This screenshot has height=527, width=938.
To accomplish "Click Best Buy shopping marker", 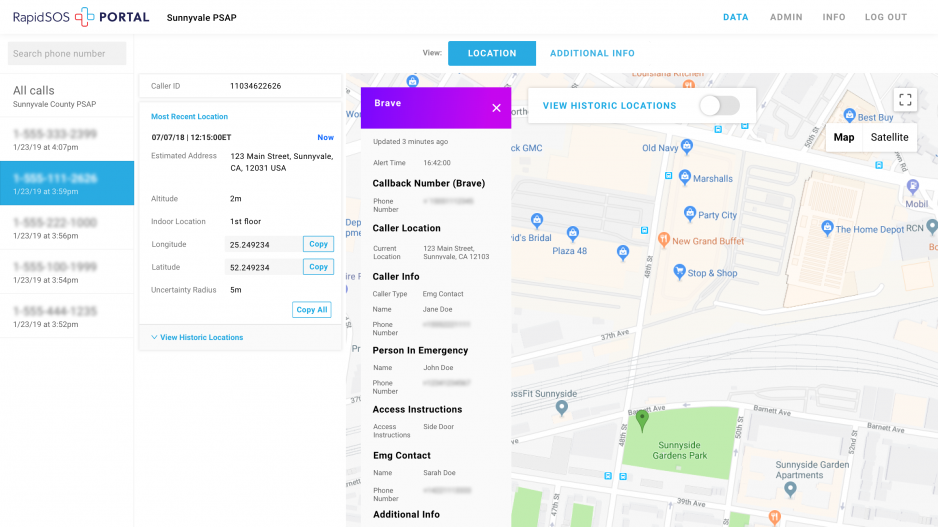I will click(x=849, y=115).
